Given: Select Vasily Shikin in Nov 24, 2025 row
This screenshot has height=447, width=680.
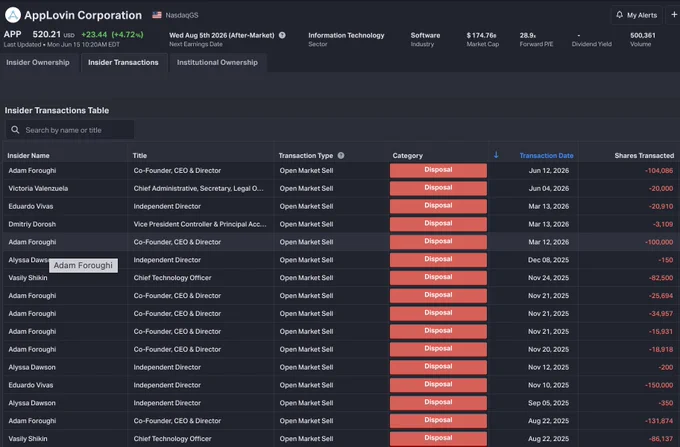Looking at the screenshot, I should (x=28, y=277).
